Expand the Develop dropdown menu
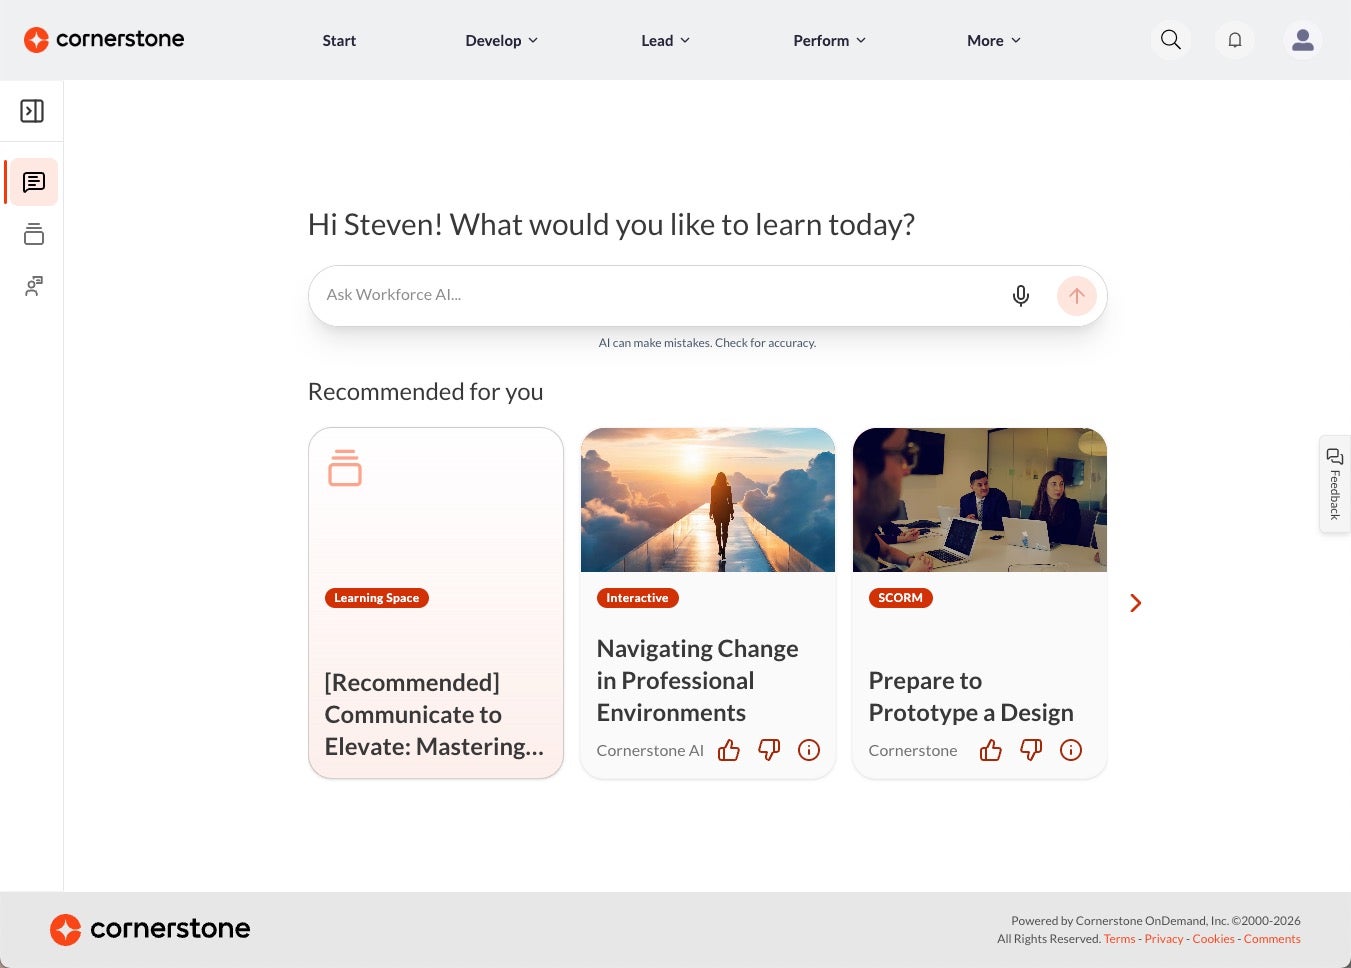1351x968 pixels. tap(502, 40)
